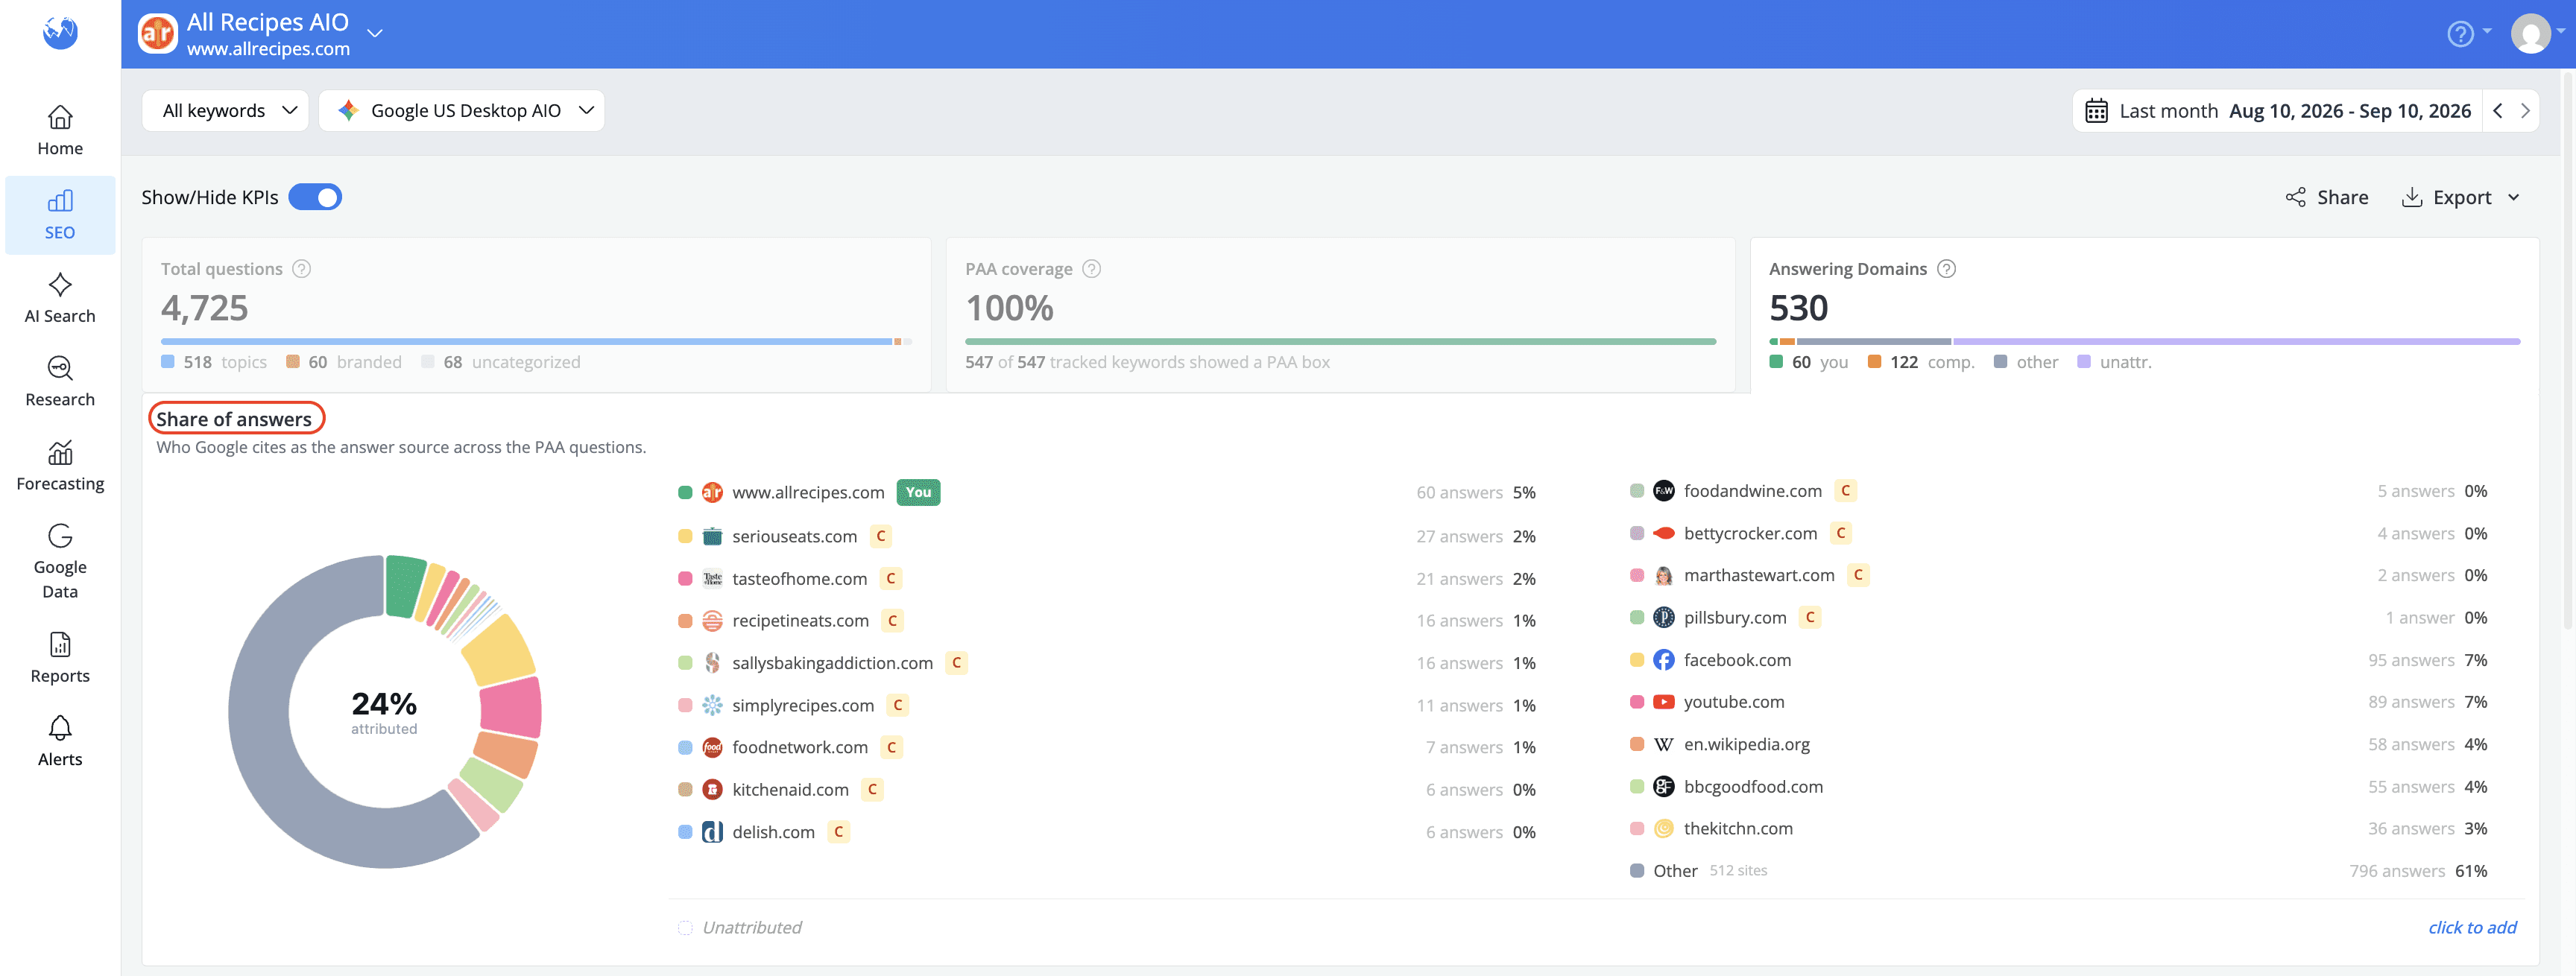
Task: Click '796 answers' in Other row
Action: [x=2397, y=871]
